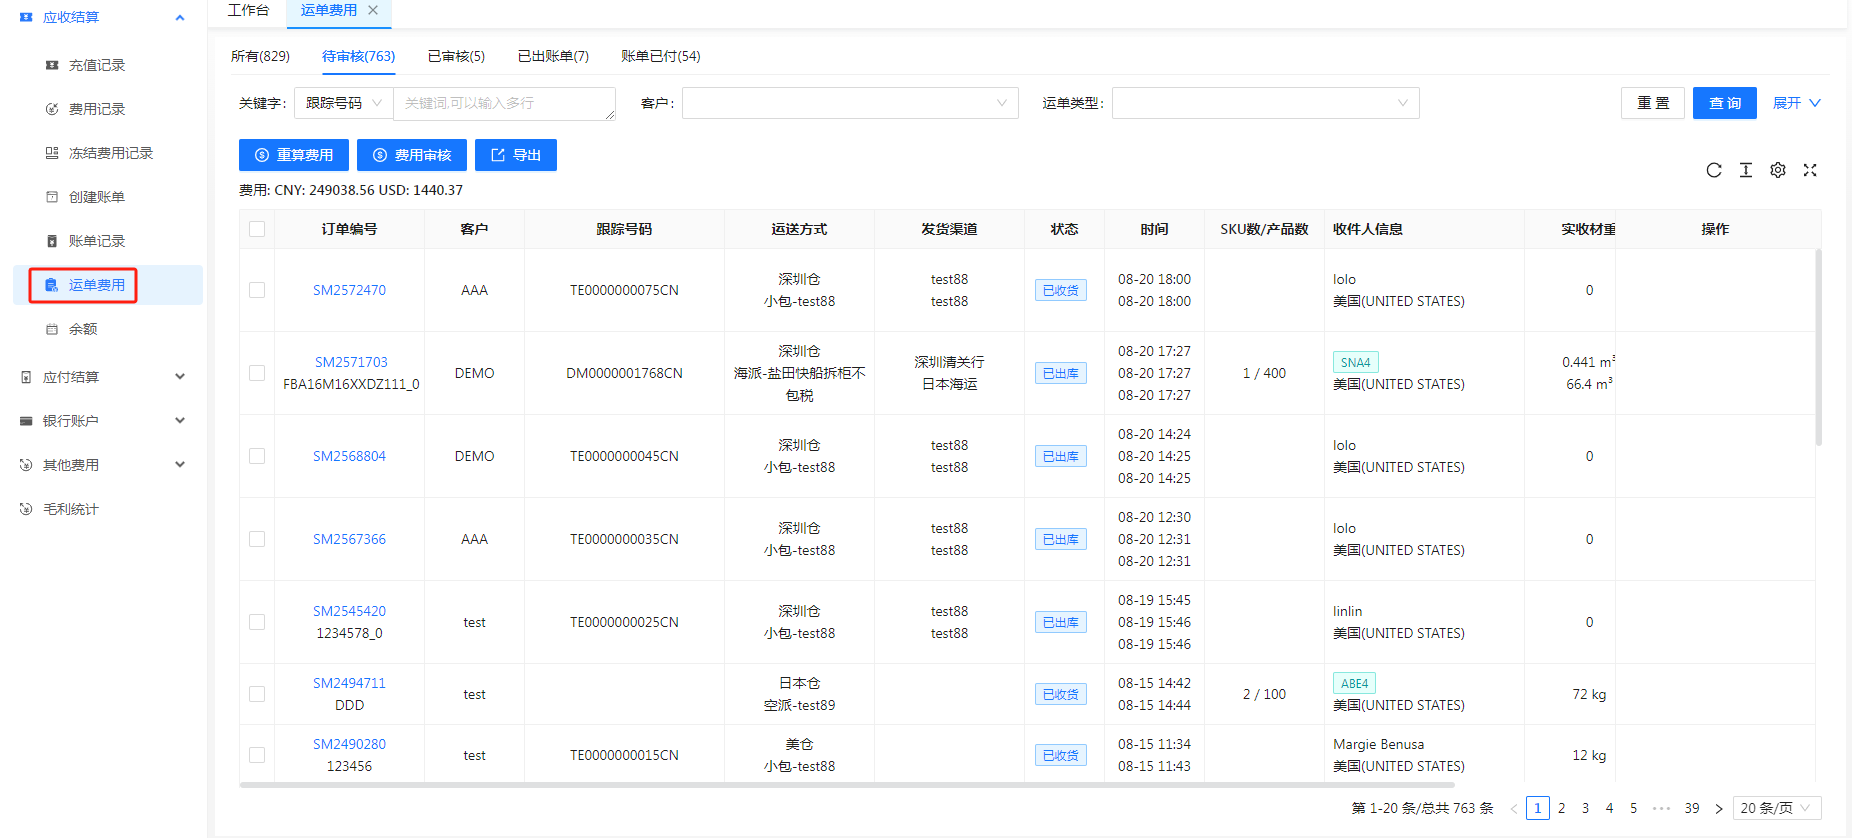Open the 跟踪号码 keyword type dropdown
The image size is (1852, 838).
344,103
